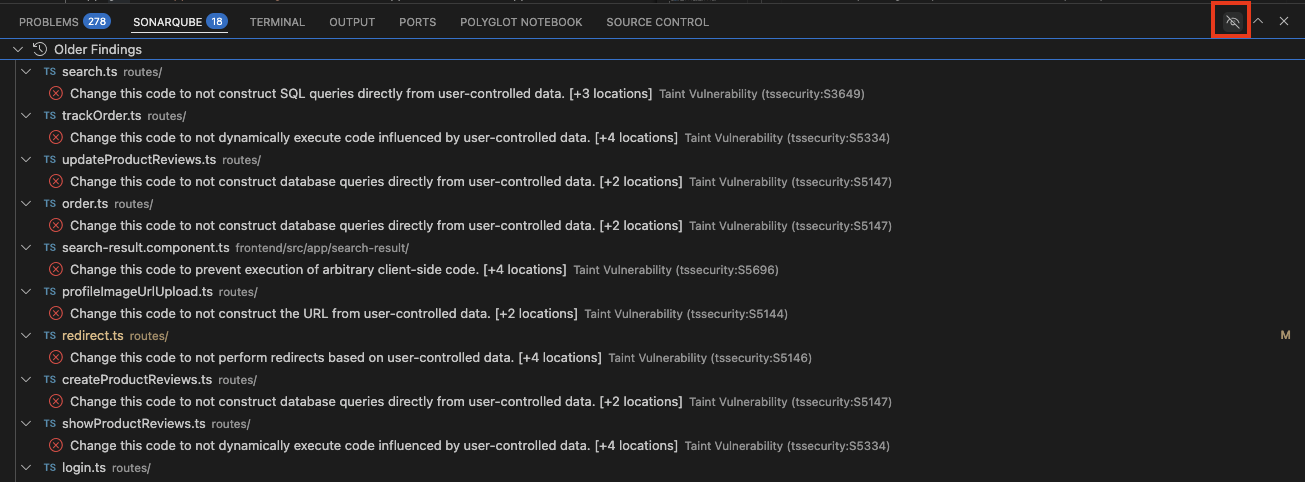Close the bottom panel with the X icon
Viewport: 1305px width, 482px height.
pyautogui.click(x=1284, y=21)
